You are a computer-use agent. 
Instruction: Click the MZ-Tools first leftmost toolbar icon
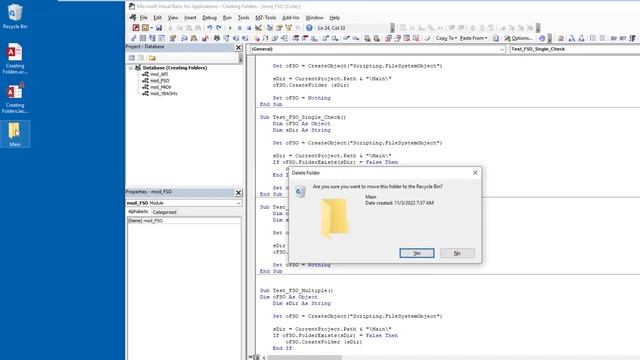(x=133, y=38)
